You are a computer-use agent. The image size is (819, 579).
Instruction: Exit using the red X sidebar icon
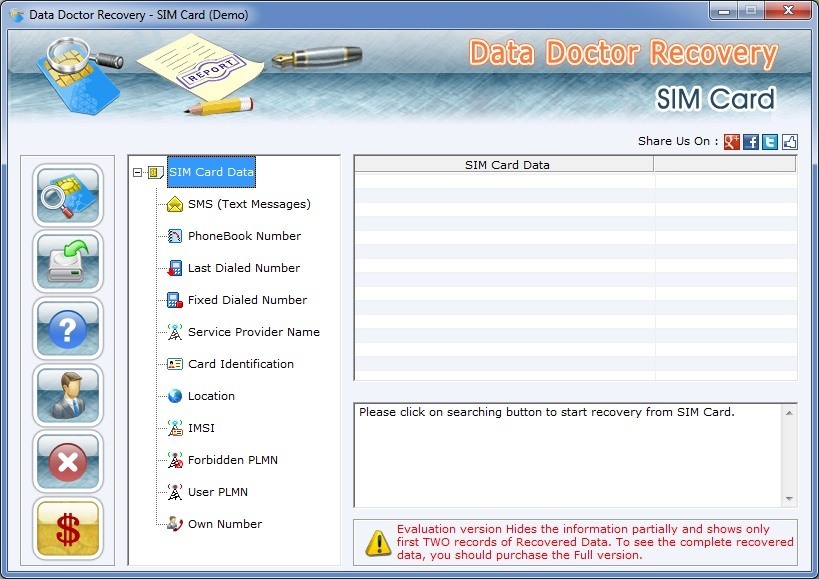click(67, 461)
